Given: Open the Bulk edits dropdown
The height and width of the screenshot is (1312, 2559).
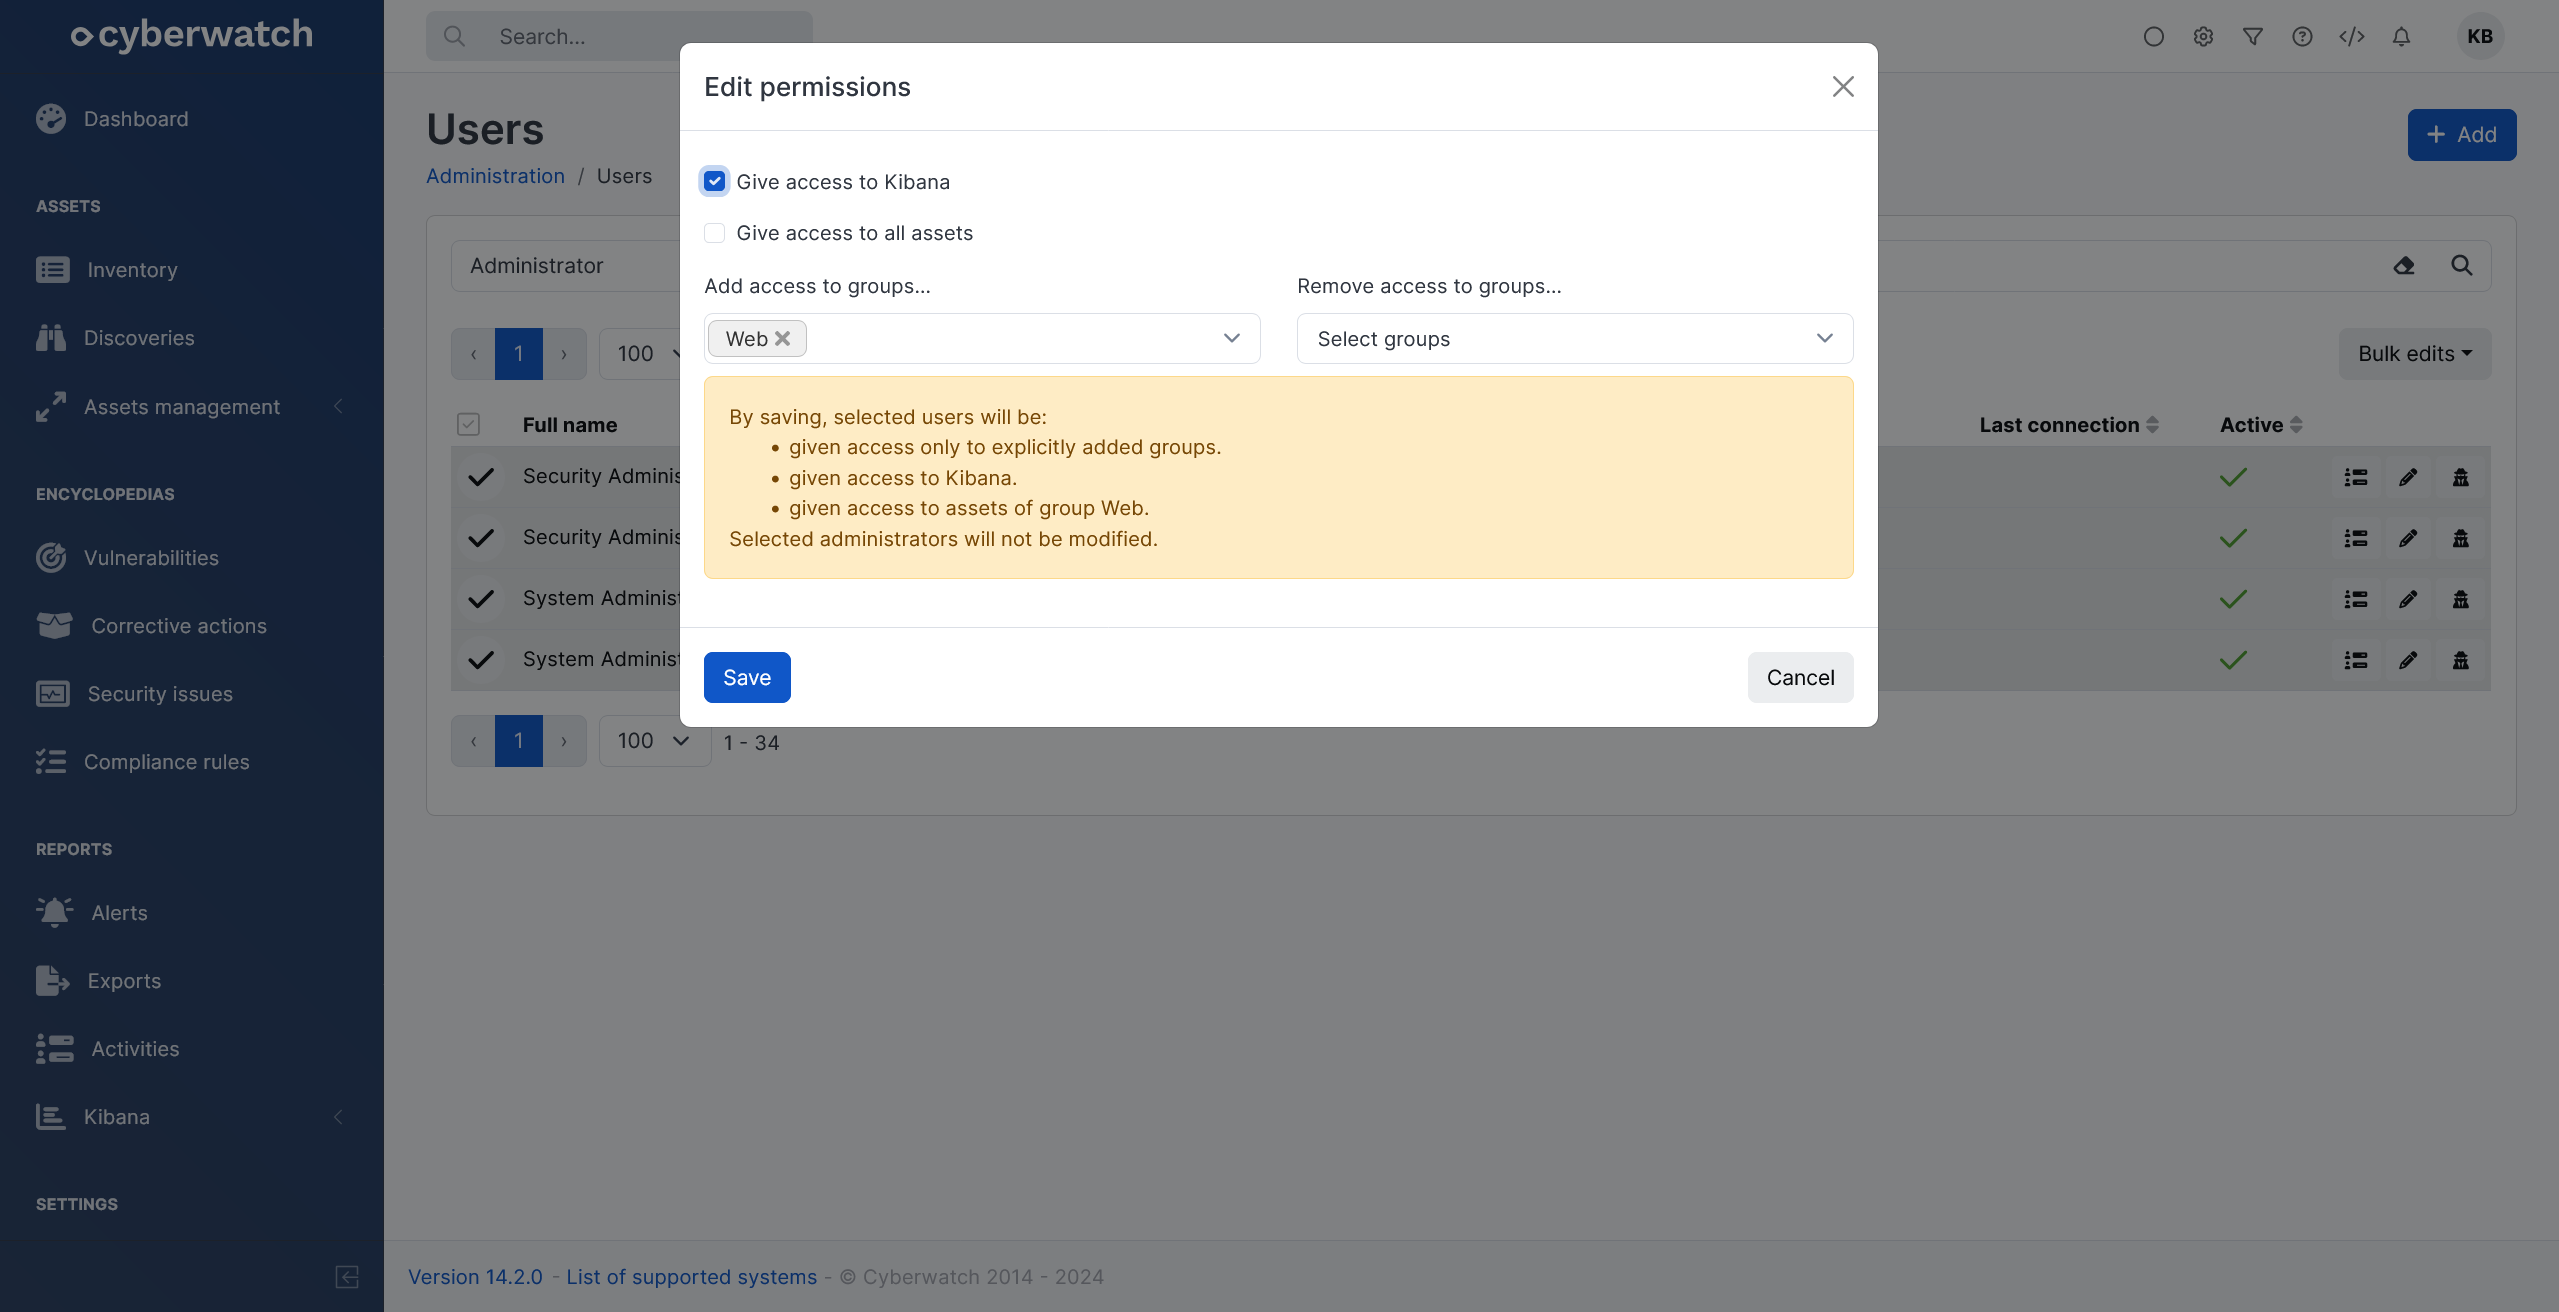Looking at the screenshot, I should coord(2414,354).
